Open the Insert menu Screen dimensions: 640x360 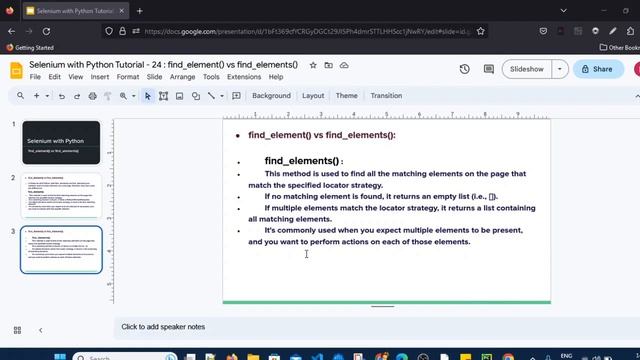pyautogui.click(x=100, y=77)
